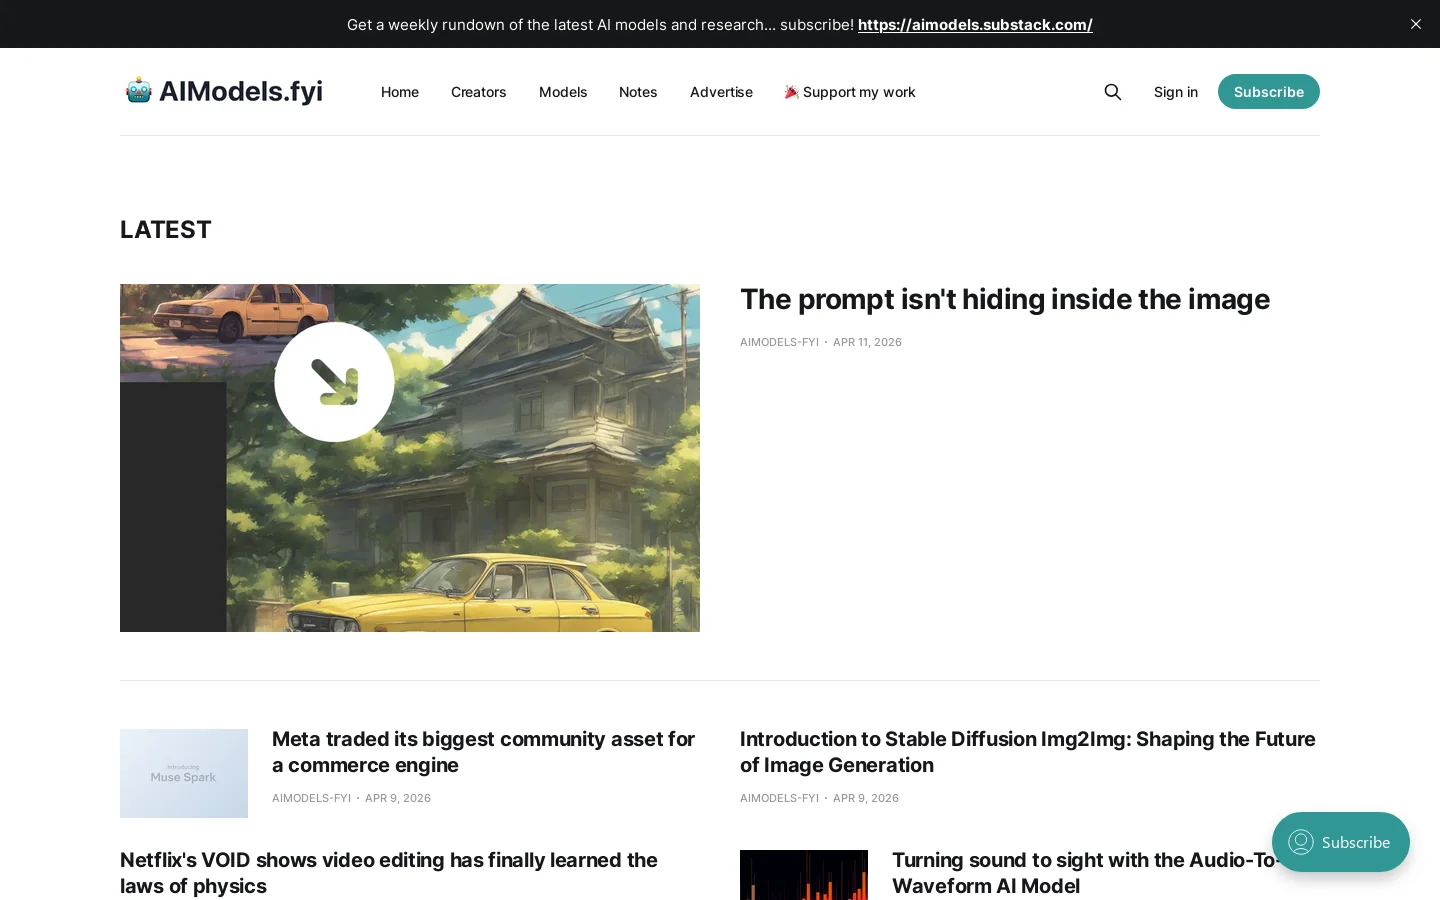Dismiss the top announcement banner
The width and height of the screenshot is (1440, 900).
point(1416,24)
